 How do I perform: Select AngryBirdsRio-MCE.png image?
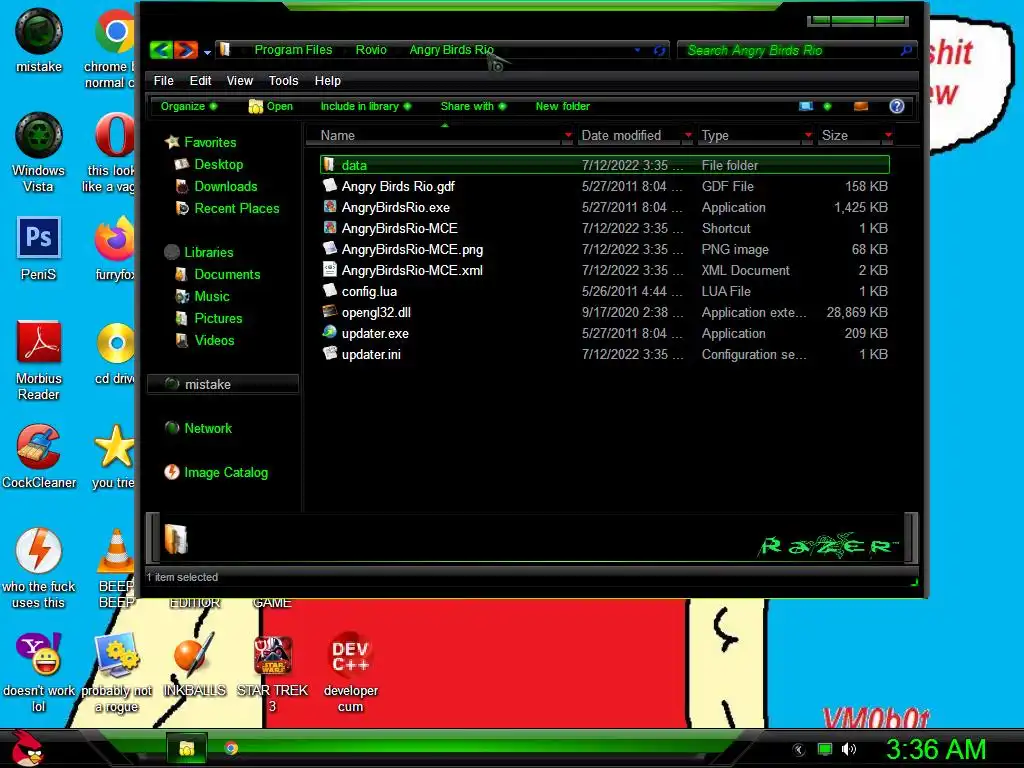pyautogui.click(x=605, y=249)
